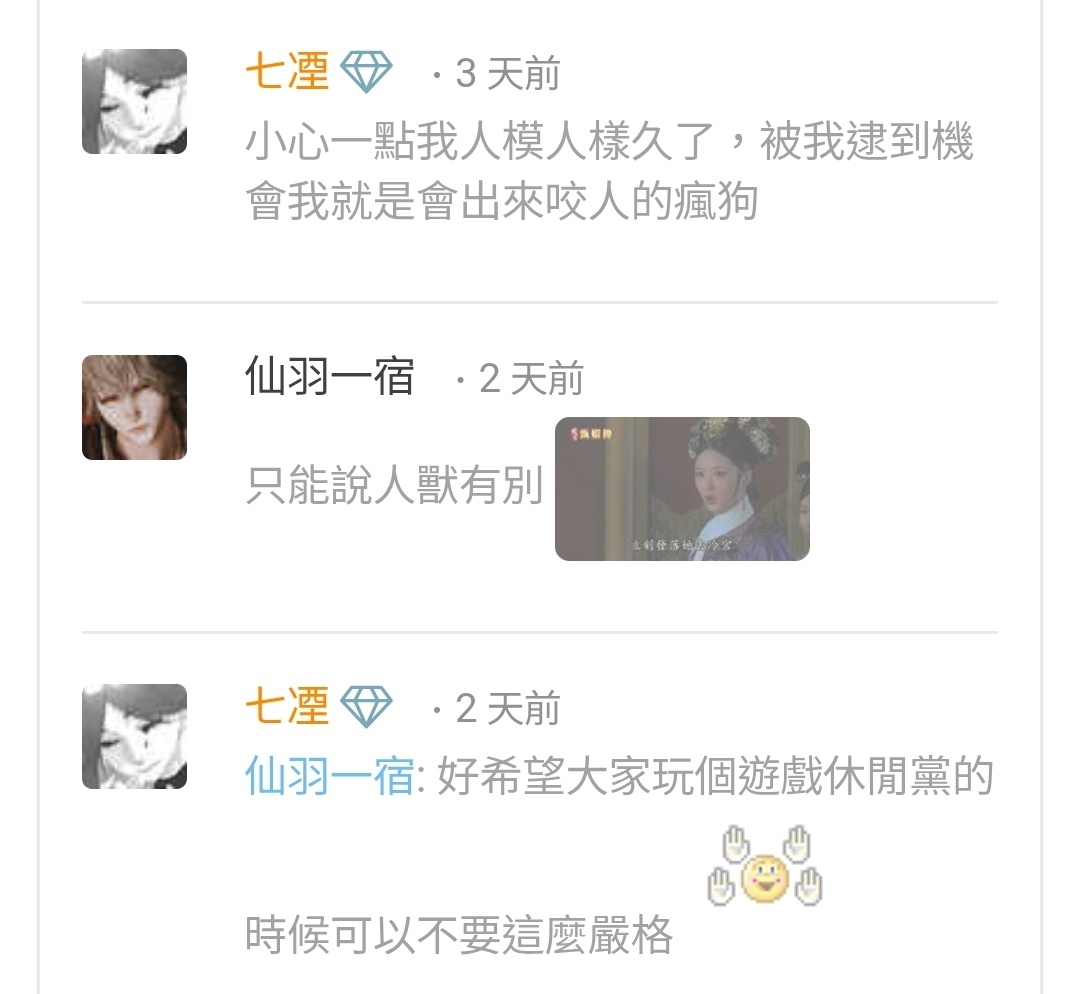Viewport: 1080px width, 994px height.
Task: Open 七湮's avatar on the third comment
Action: (134, 736)
